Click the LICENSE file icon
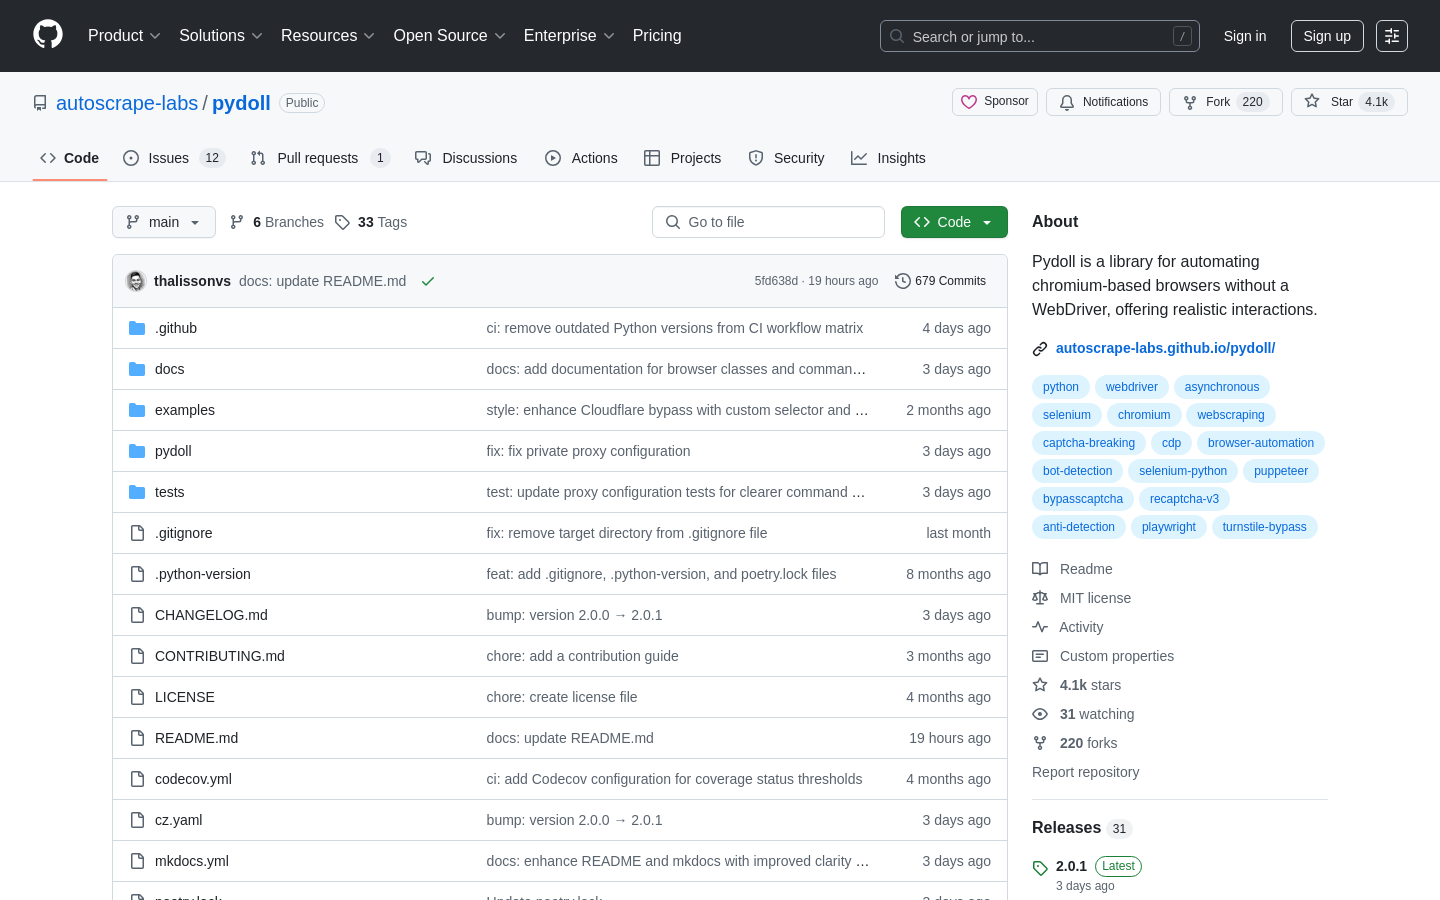 tap(137, 697)
